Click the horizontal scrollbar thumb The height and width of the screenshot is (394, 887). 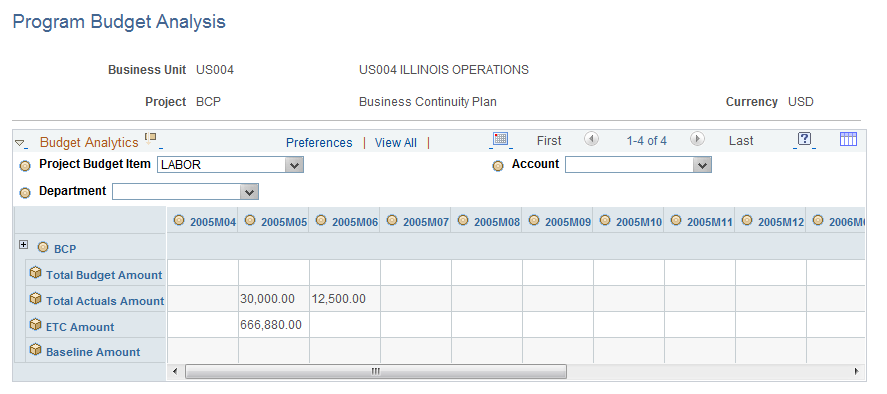tap(376, 371)
